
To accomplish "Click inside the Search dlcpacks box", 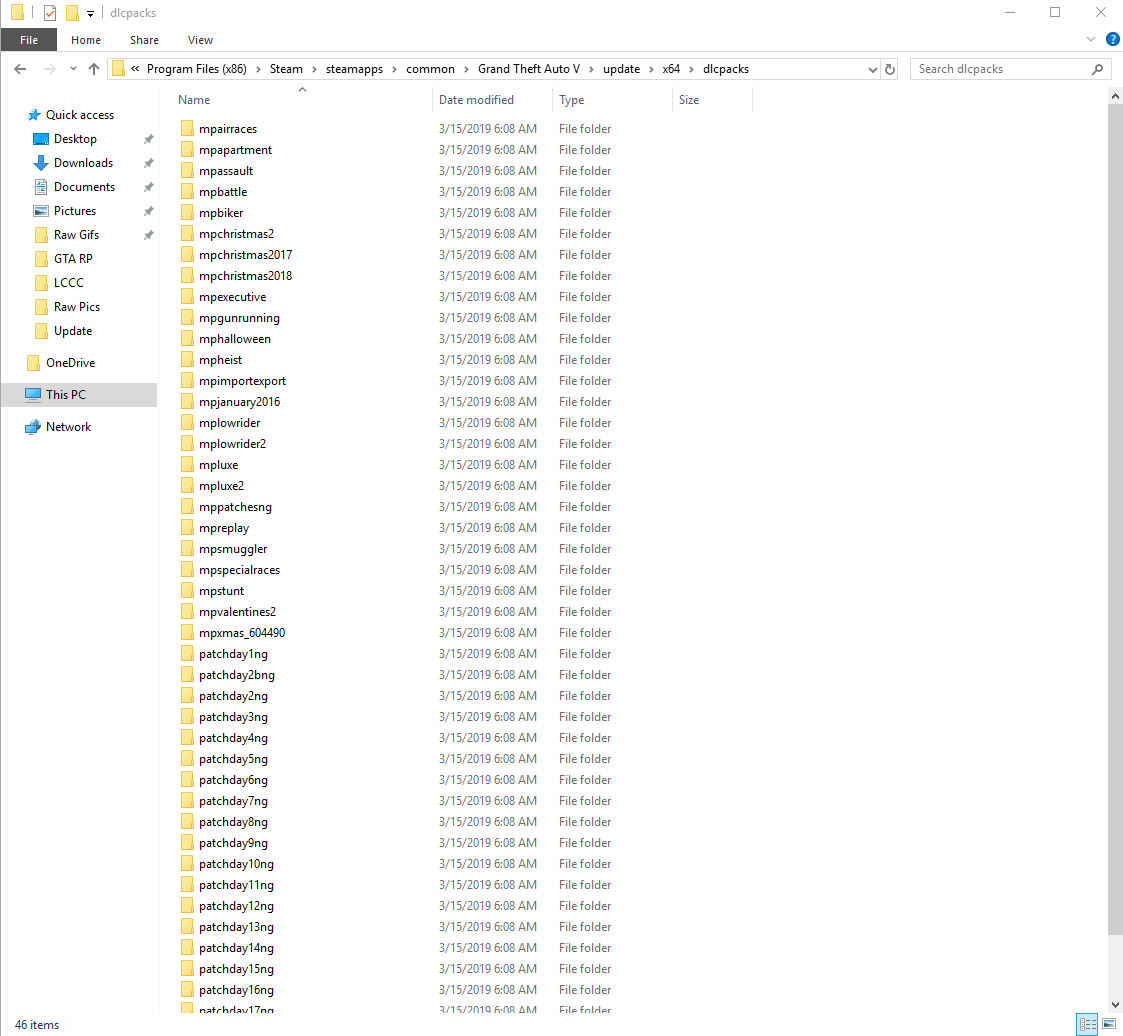I will coord(1000,68).
